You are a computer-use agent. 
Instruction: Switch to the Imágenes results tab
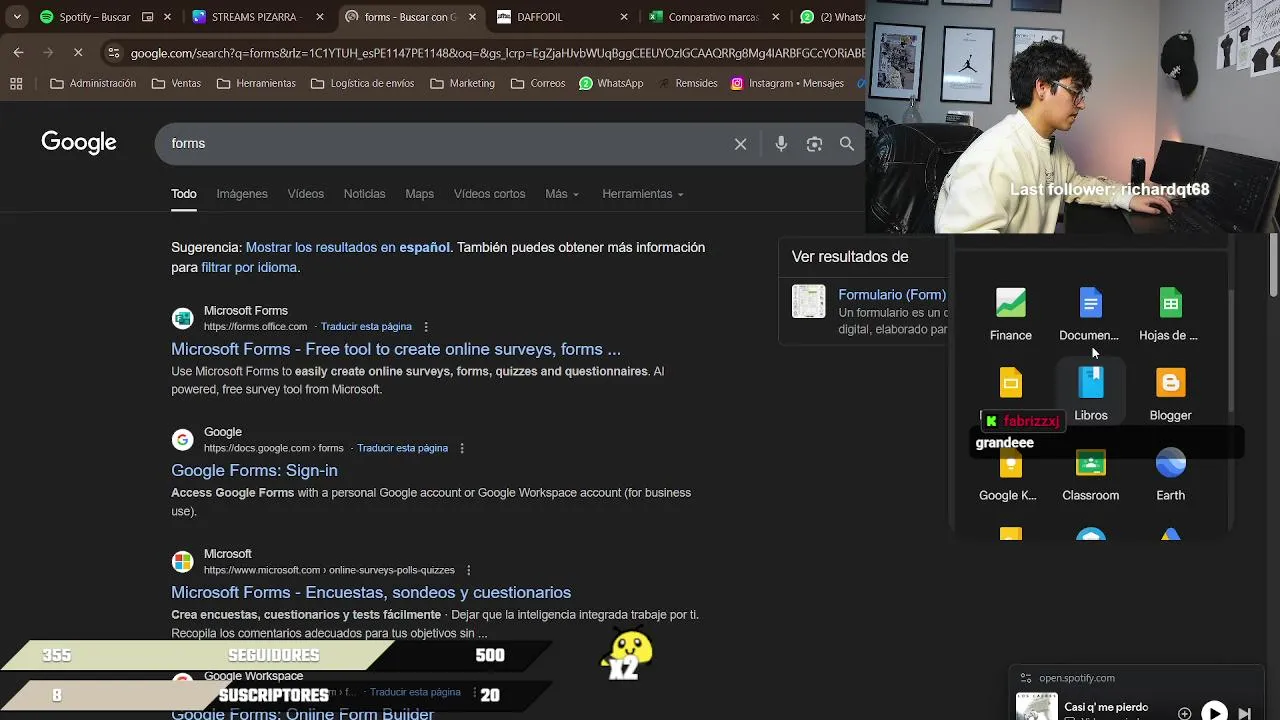point(242,194)
